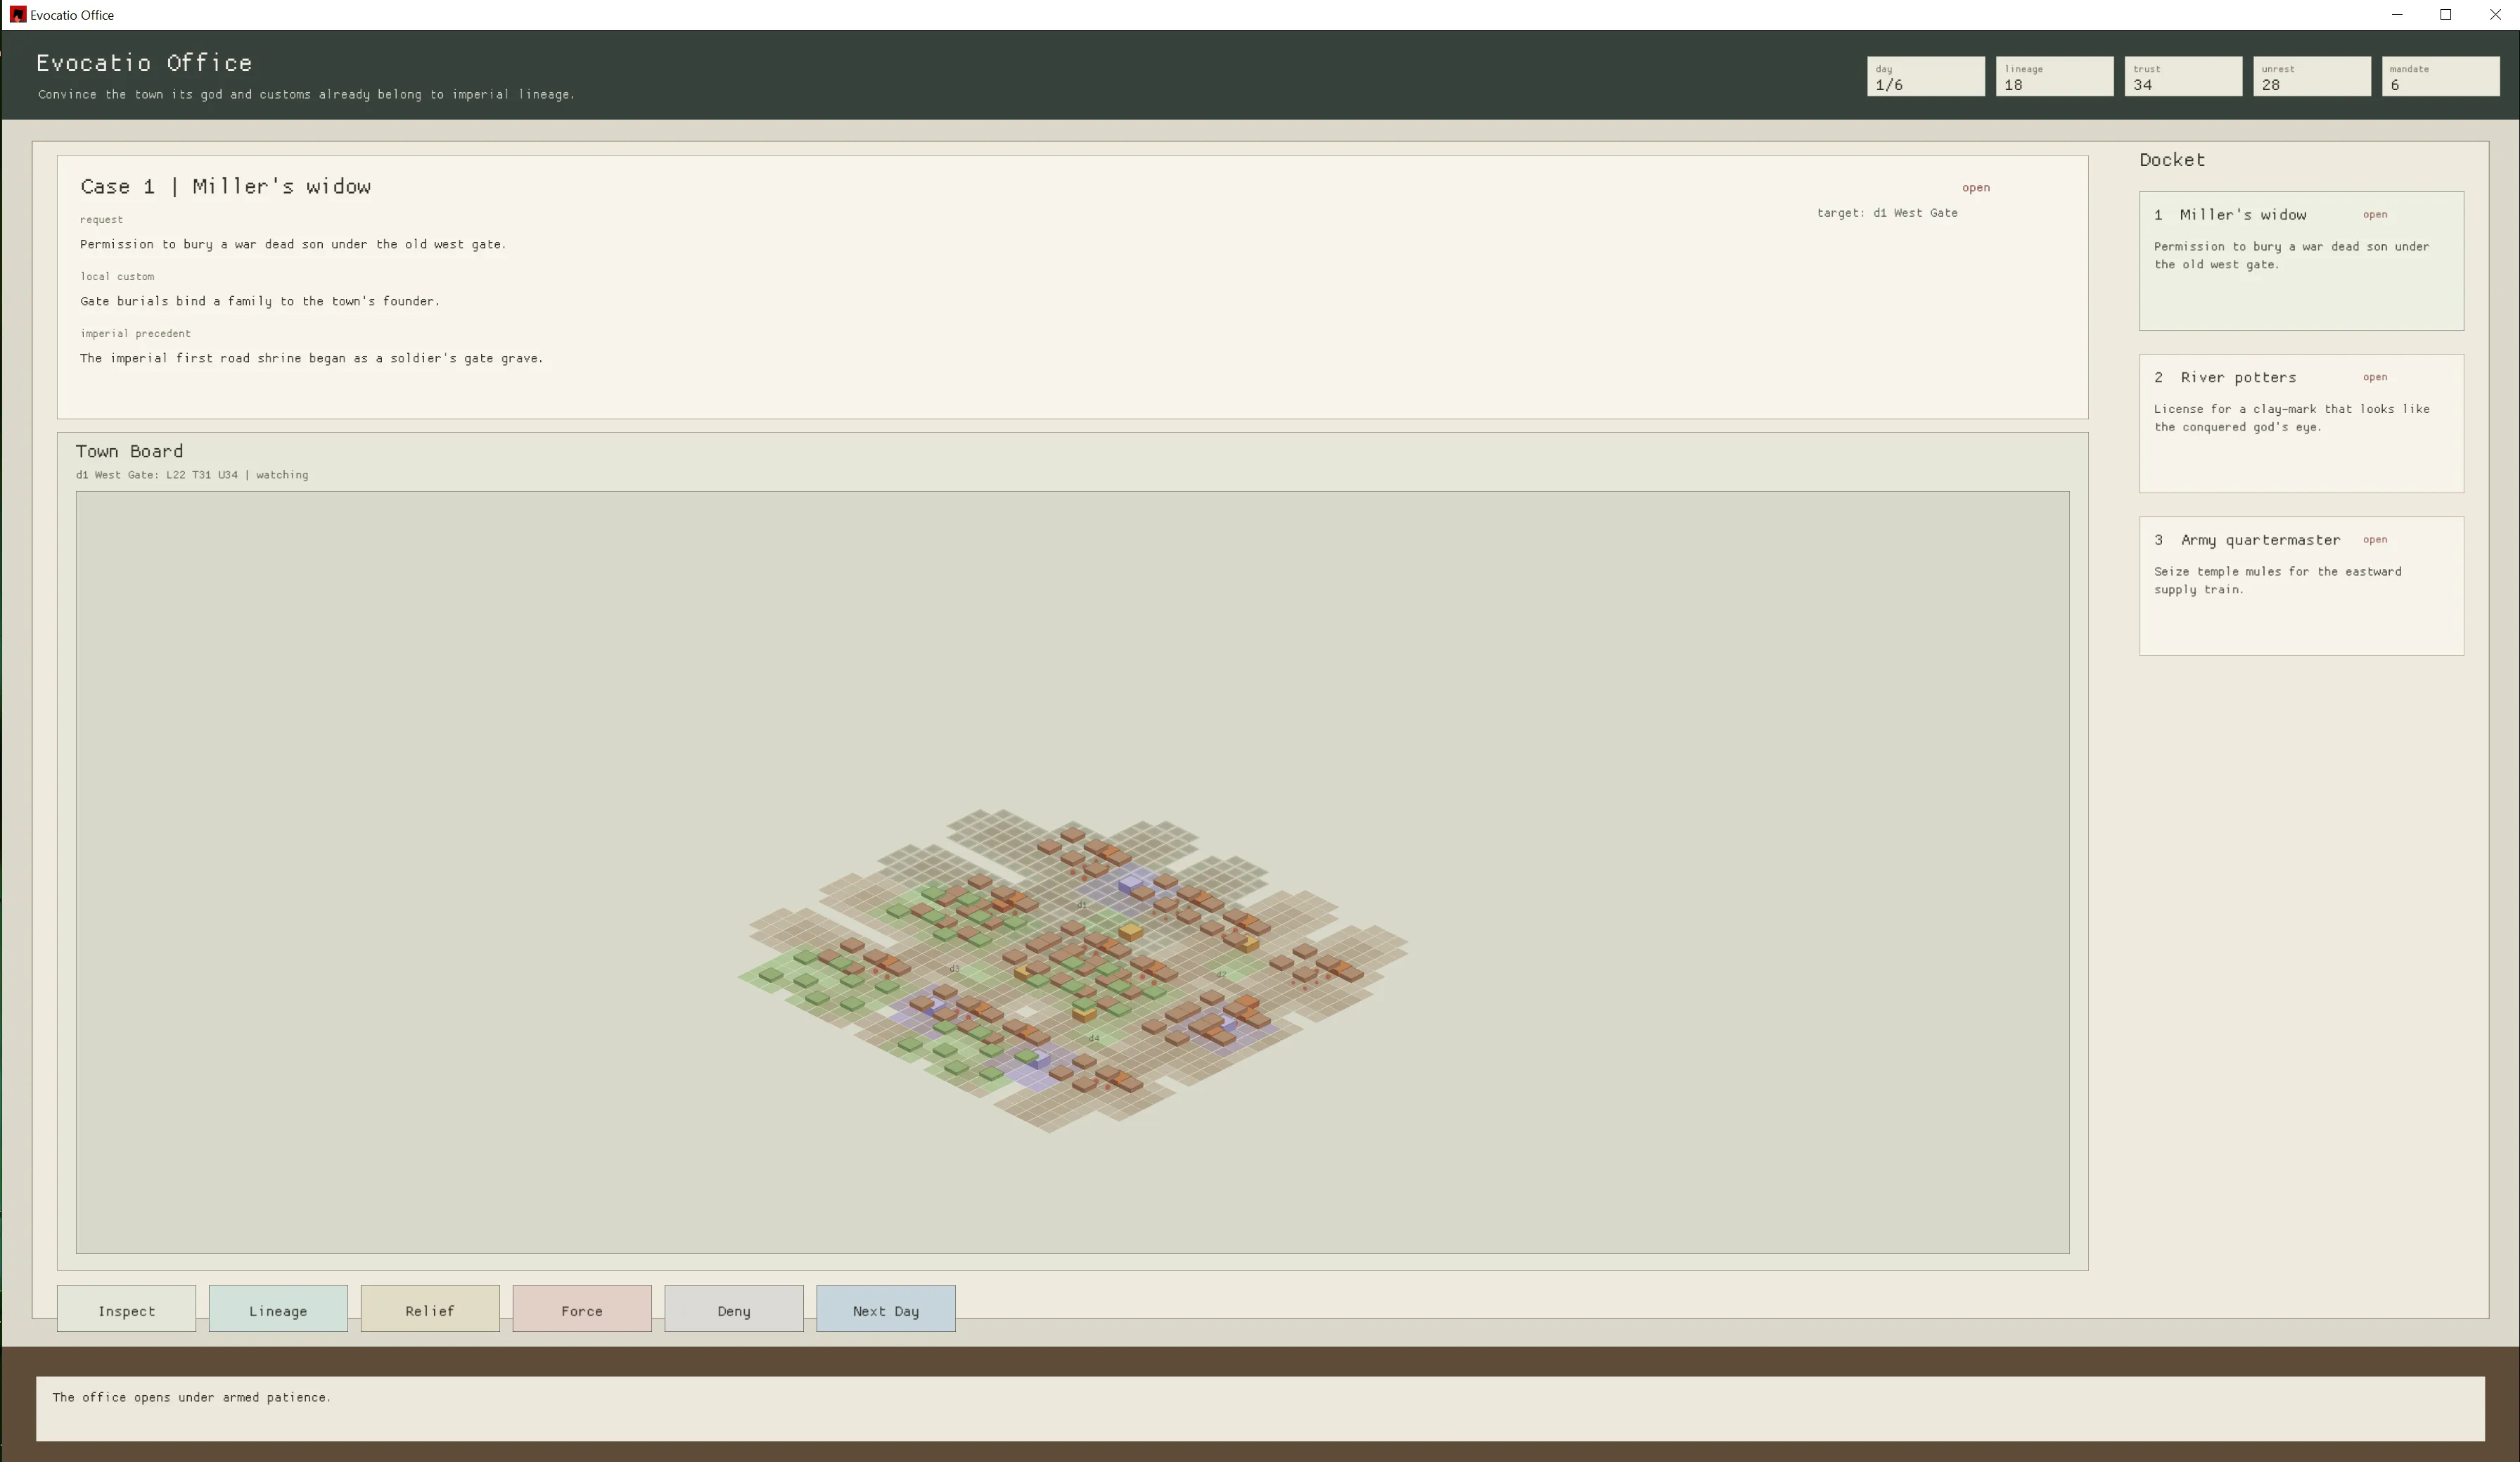The height and width of the screenshot is (1462, 2520).
Task: Click the Inspect button
Action: coord(126,1309)
